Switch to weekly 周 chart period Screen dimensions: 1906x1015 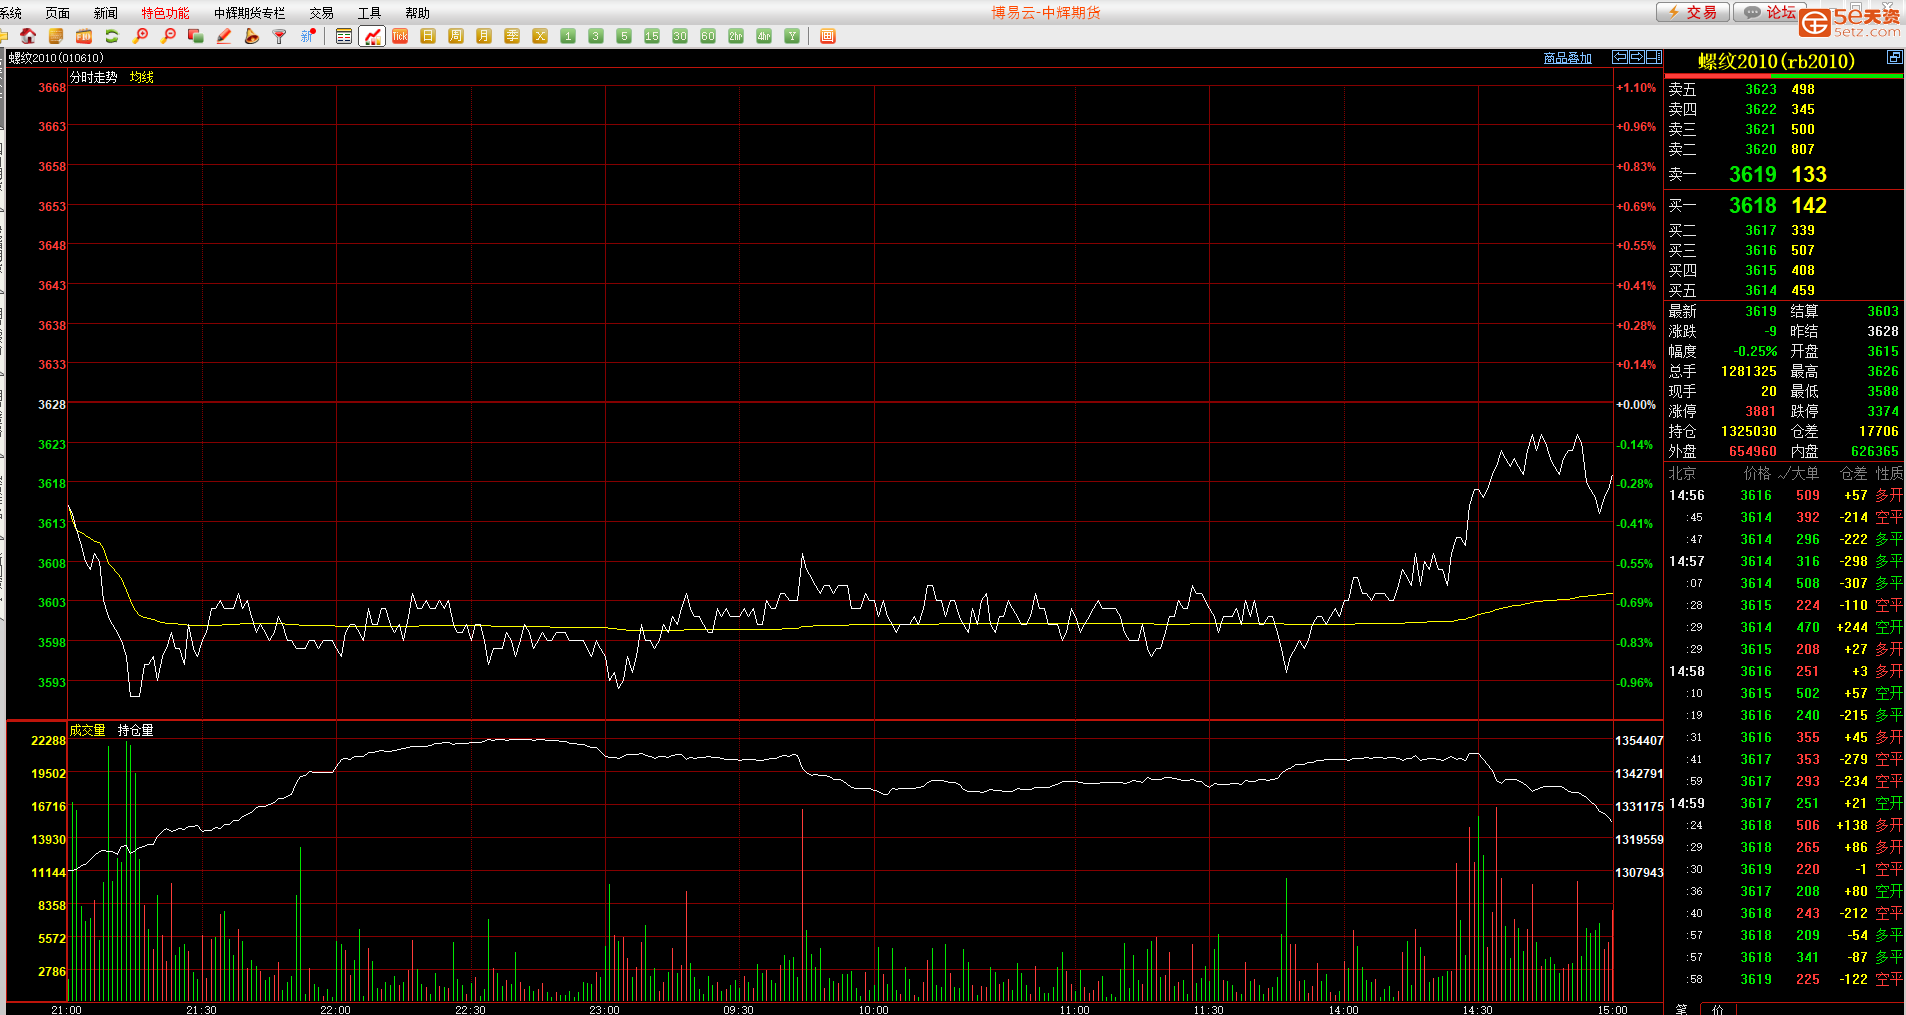[456, 36]
